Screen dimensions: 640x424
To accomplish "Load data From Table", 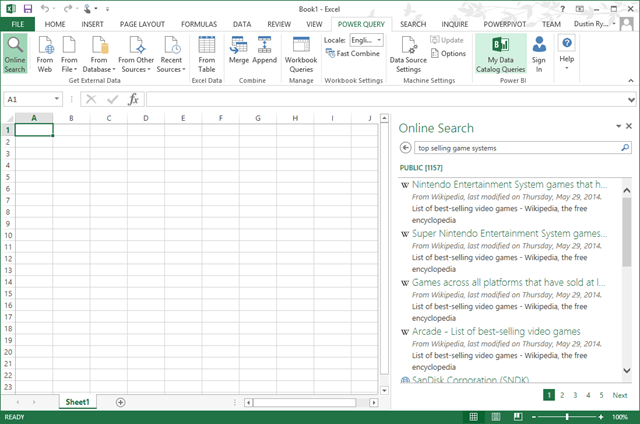I will pos(207,54).
